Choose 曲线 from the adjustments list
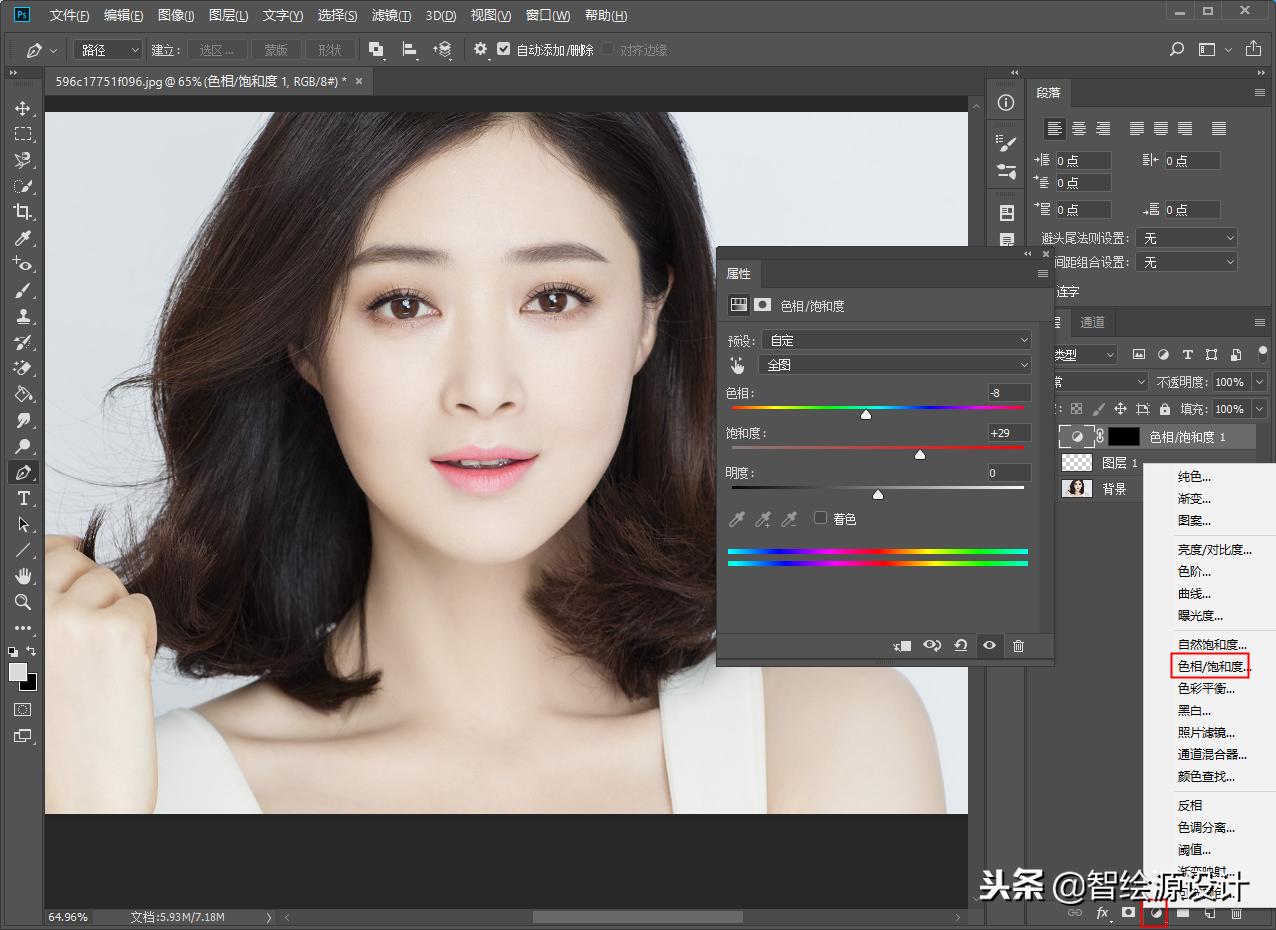 [1197, 593]
